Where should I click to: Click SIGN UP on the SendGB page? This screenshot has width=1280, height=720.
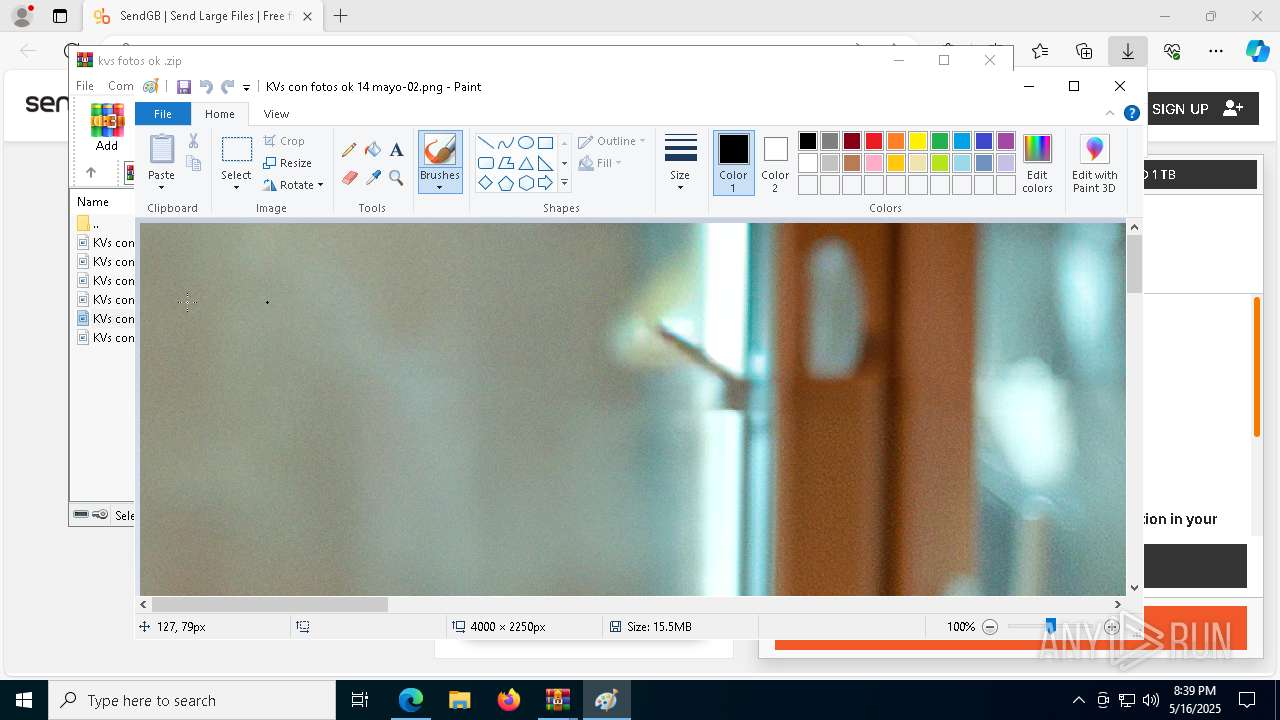point(1197,109)
